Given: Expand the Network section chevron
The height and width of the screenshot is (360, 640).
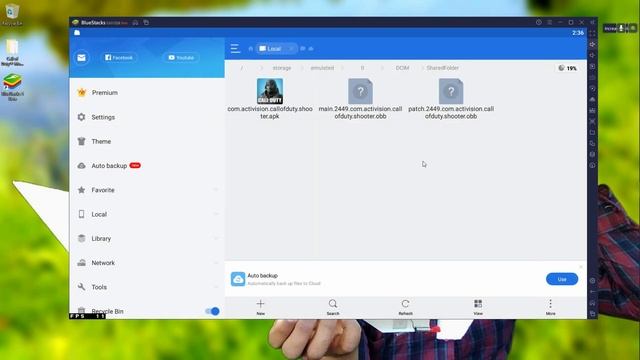Looking at the screenshot, I should click(216, 263).
